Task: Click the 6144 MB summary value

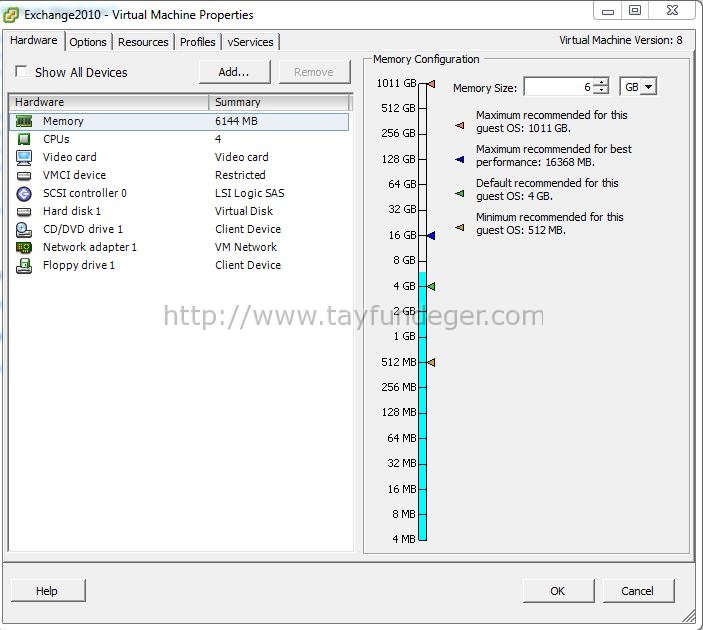Action: [236, 121]
